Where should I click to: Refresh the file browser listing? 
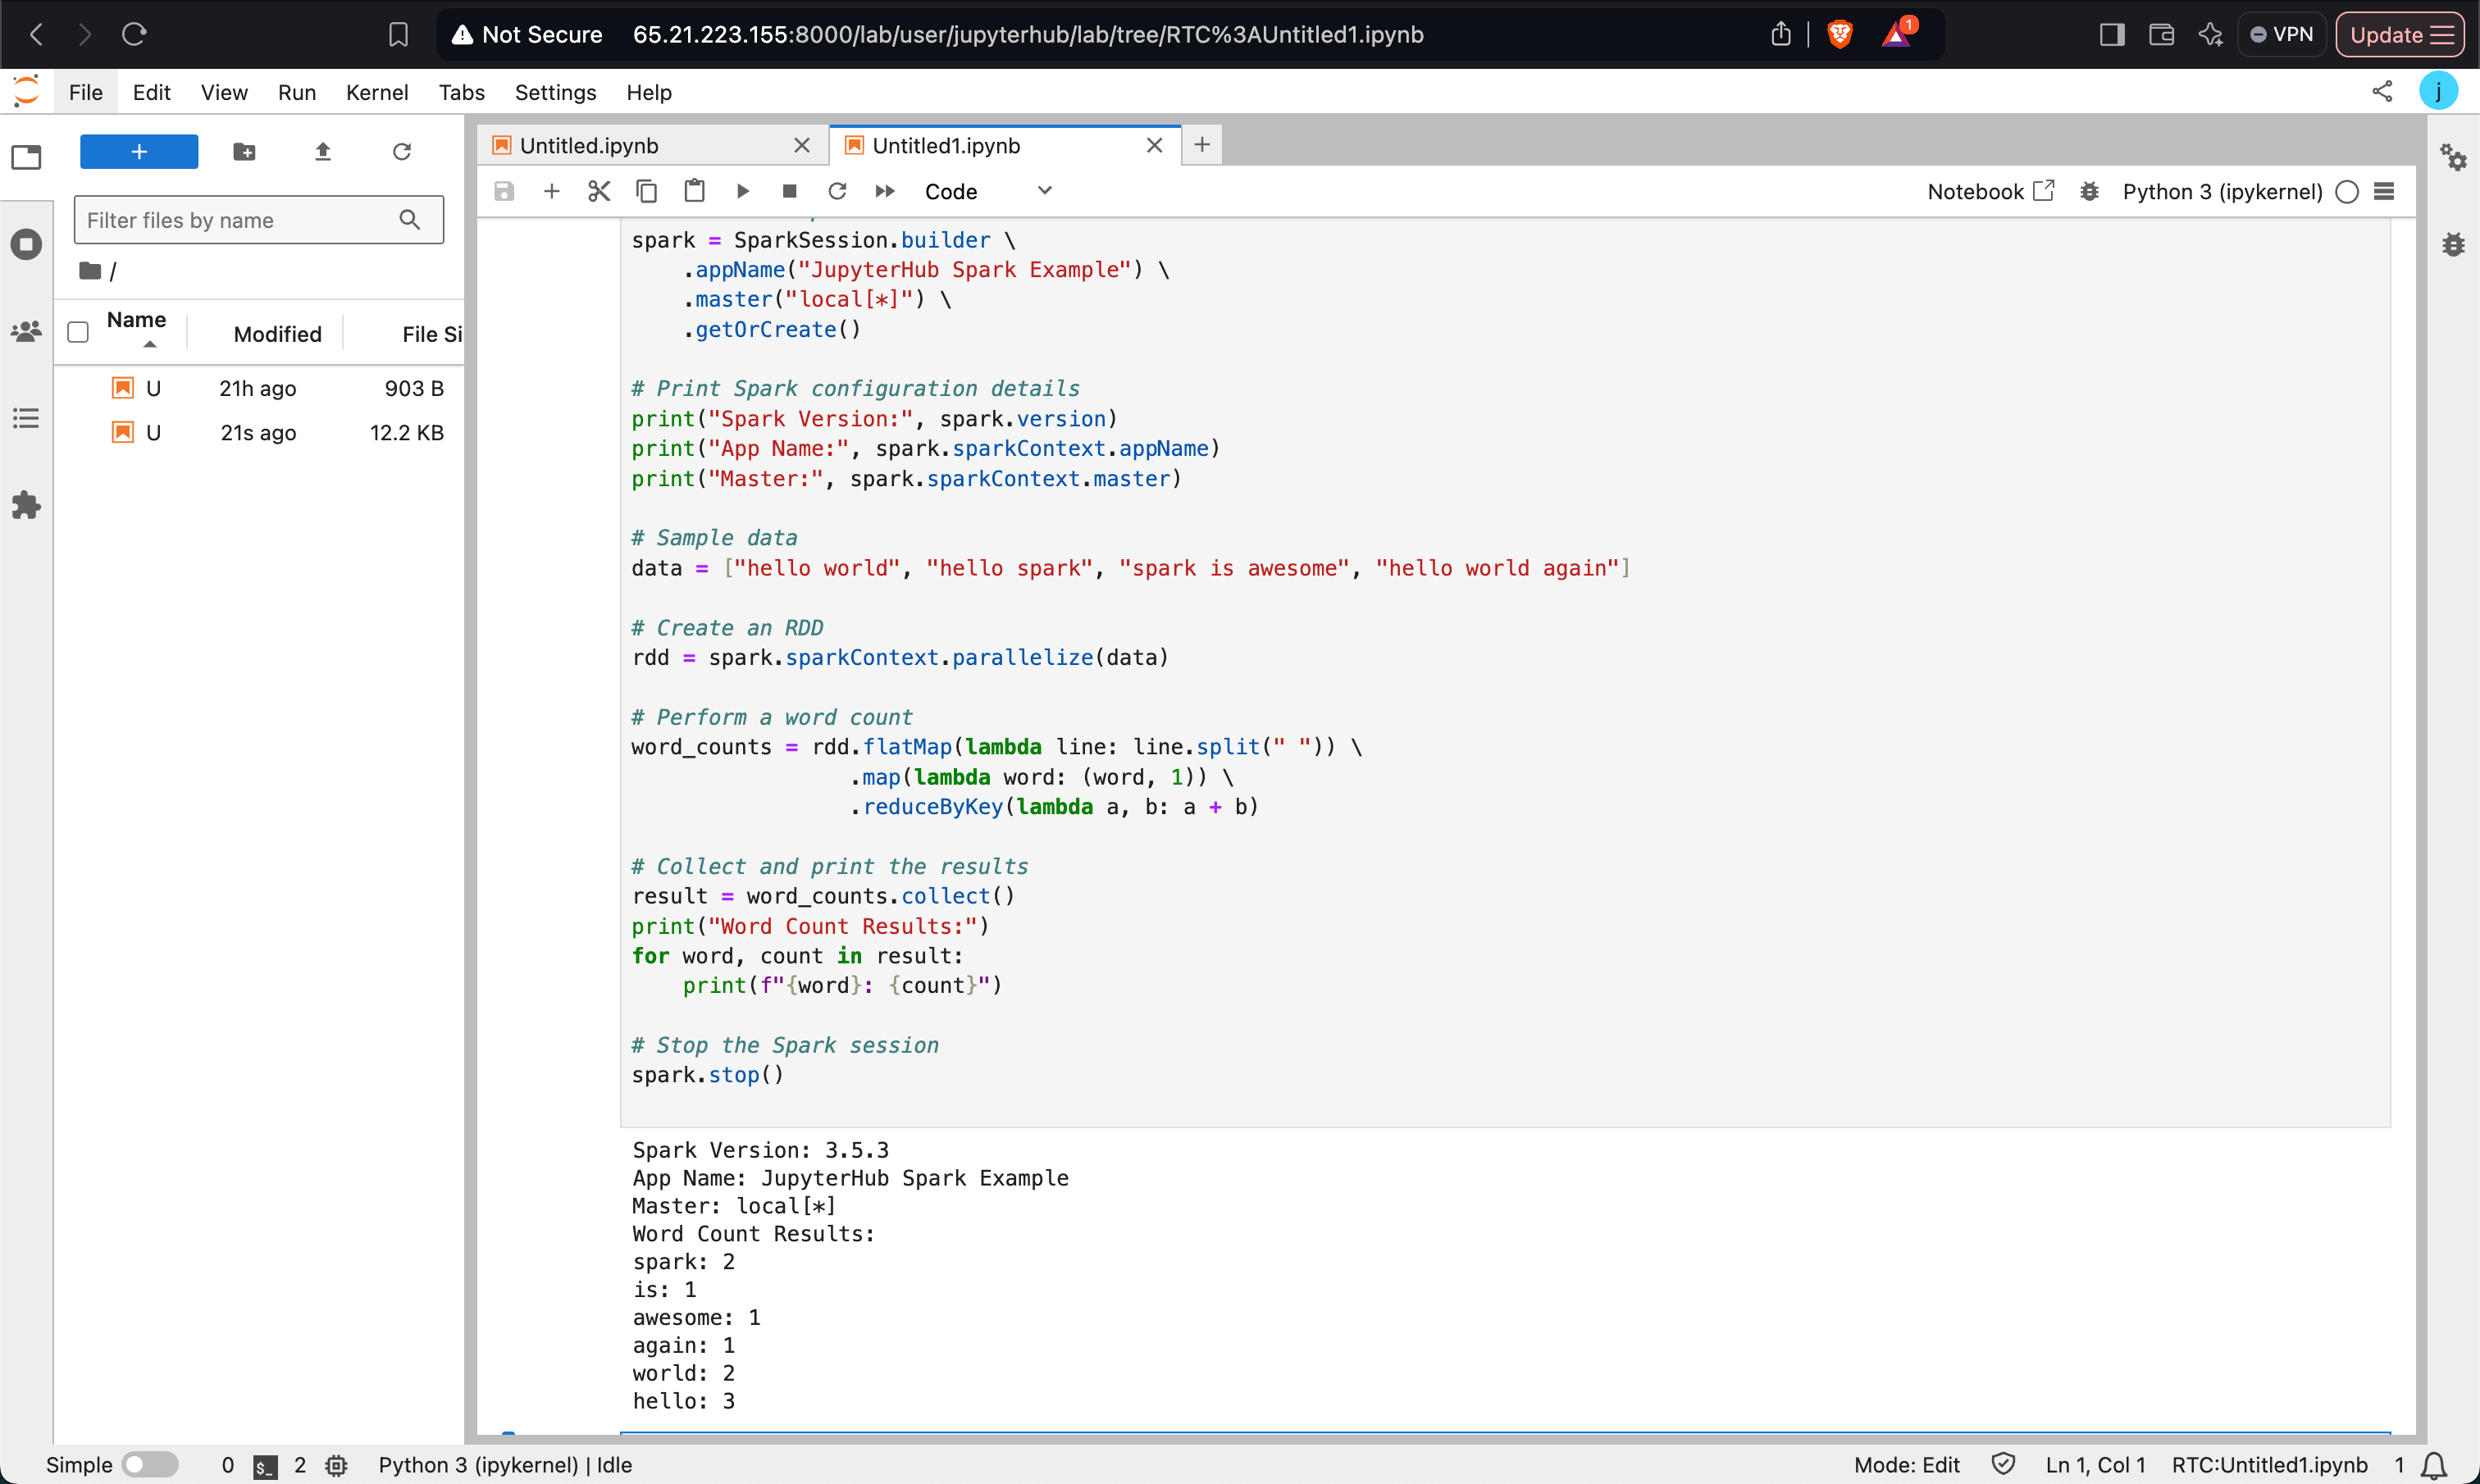click(x=402, y=152)
